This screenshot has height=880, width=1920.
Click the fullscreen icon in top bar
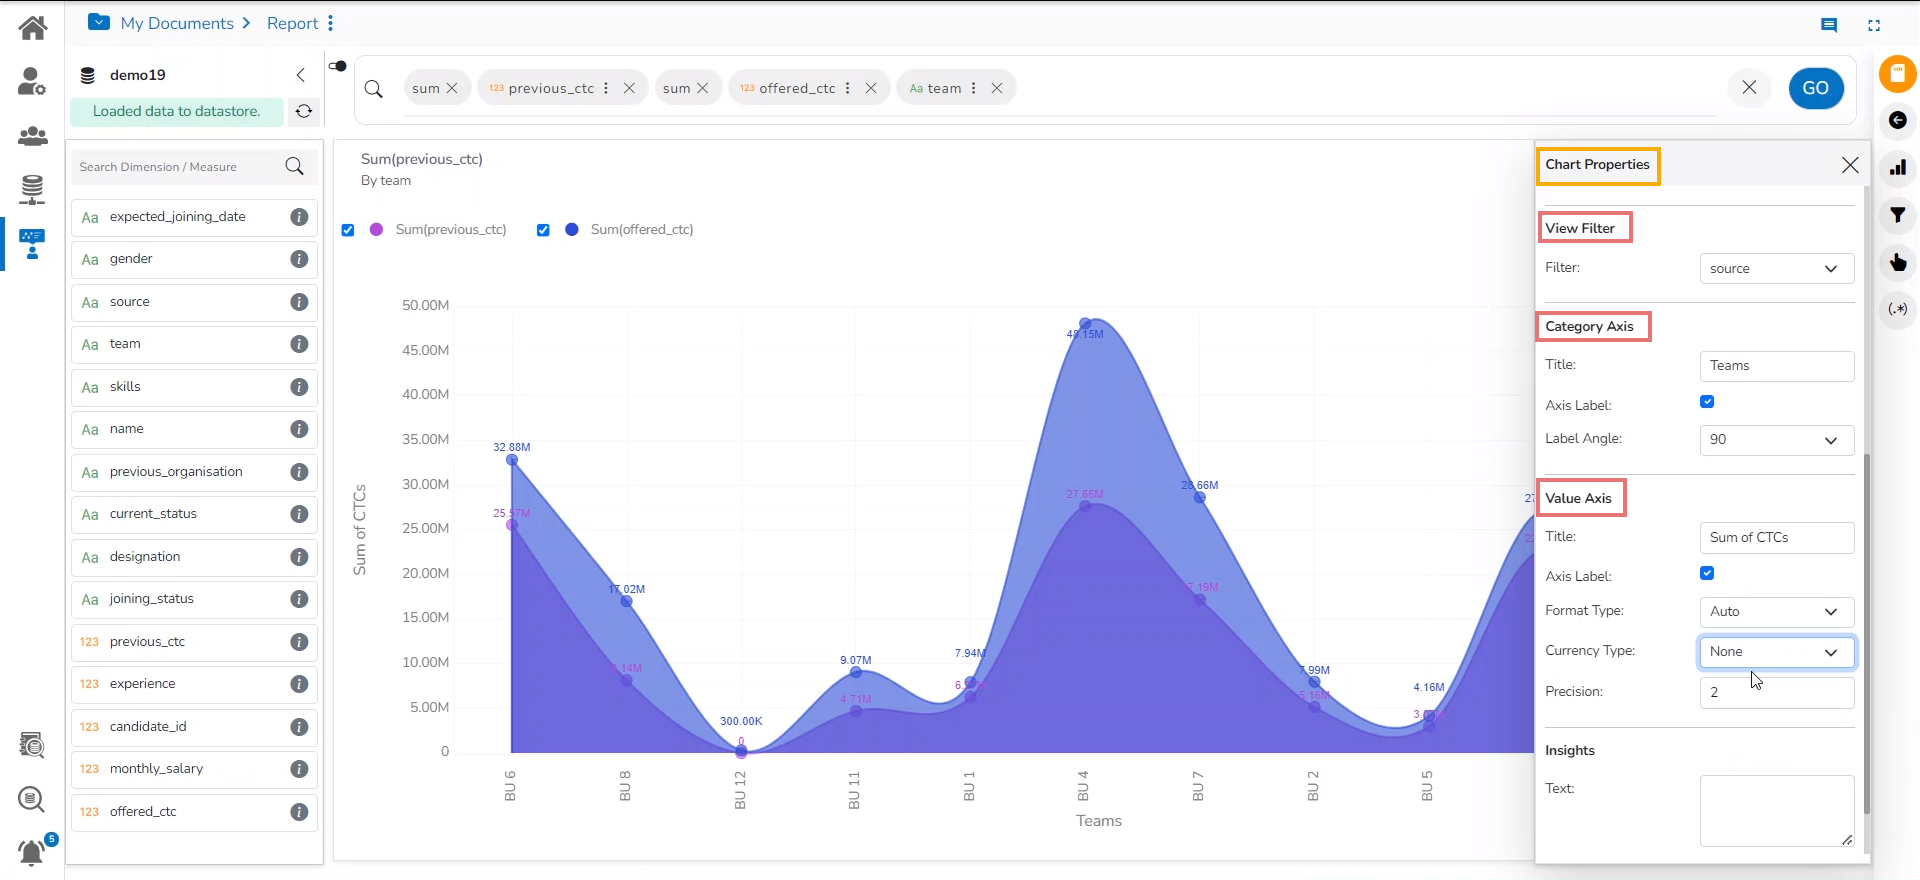1874,25
